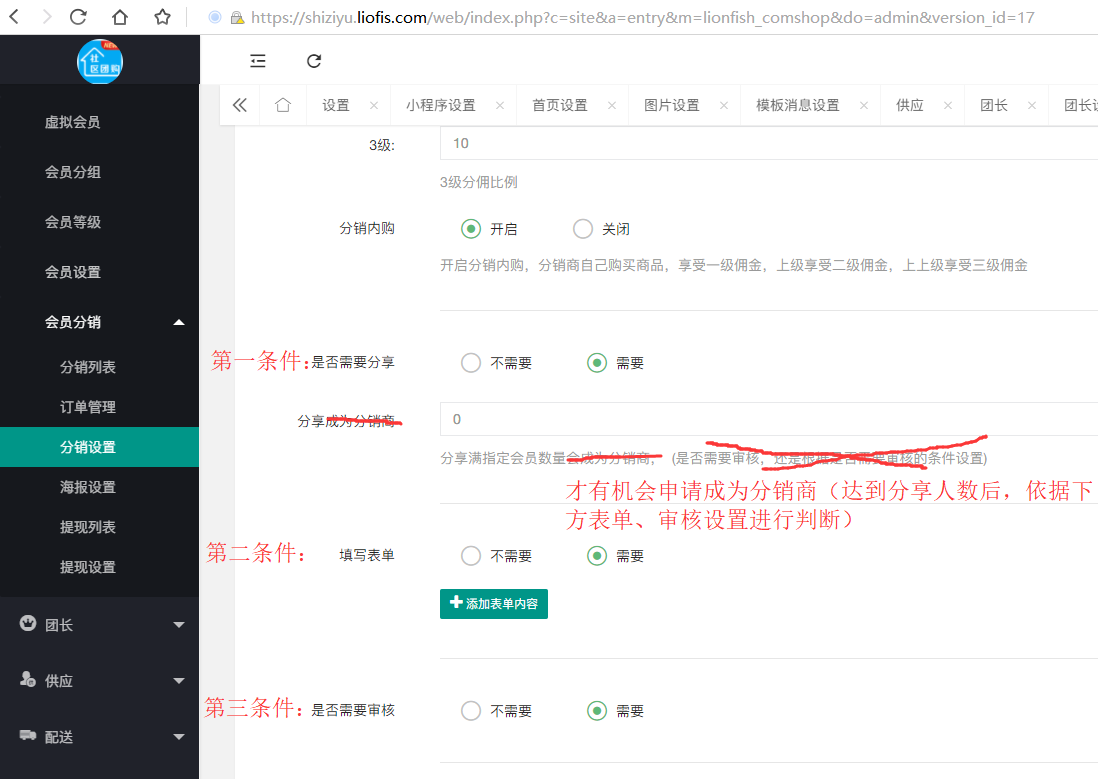The image size is (1098, 779).
Task: Close the 首页设置 tab
Action: click(x=612, y=105)
